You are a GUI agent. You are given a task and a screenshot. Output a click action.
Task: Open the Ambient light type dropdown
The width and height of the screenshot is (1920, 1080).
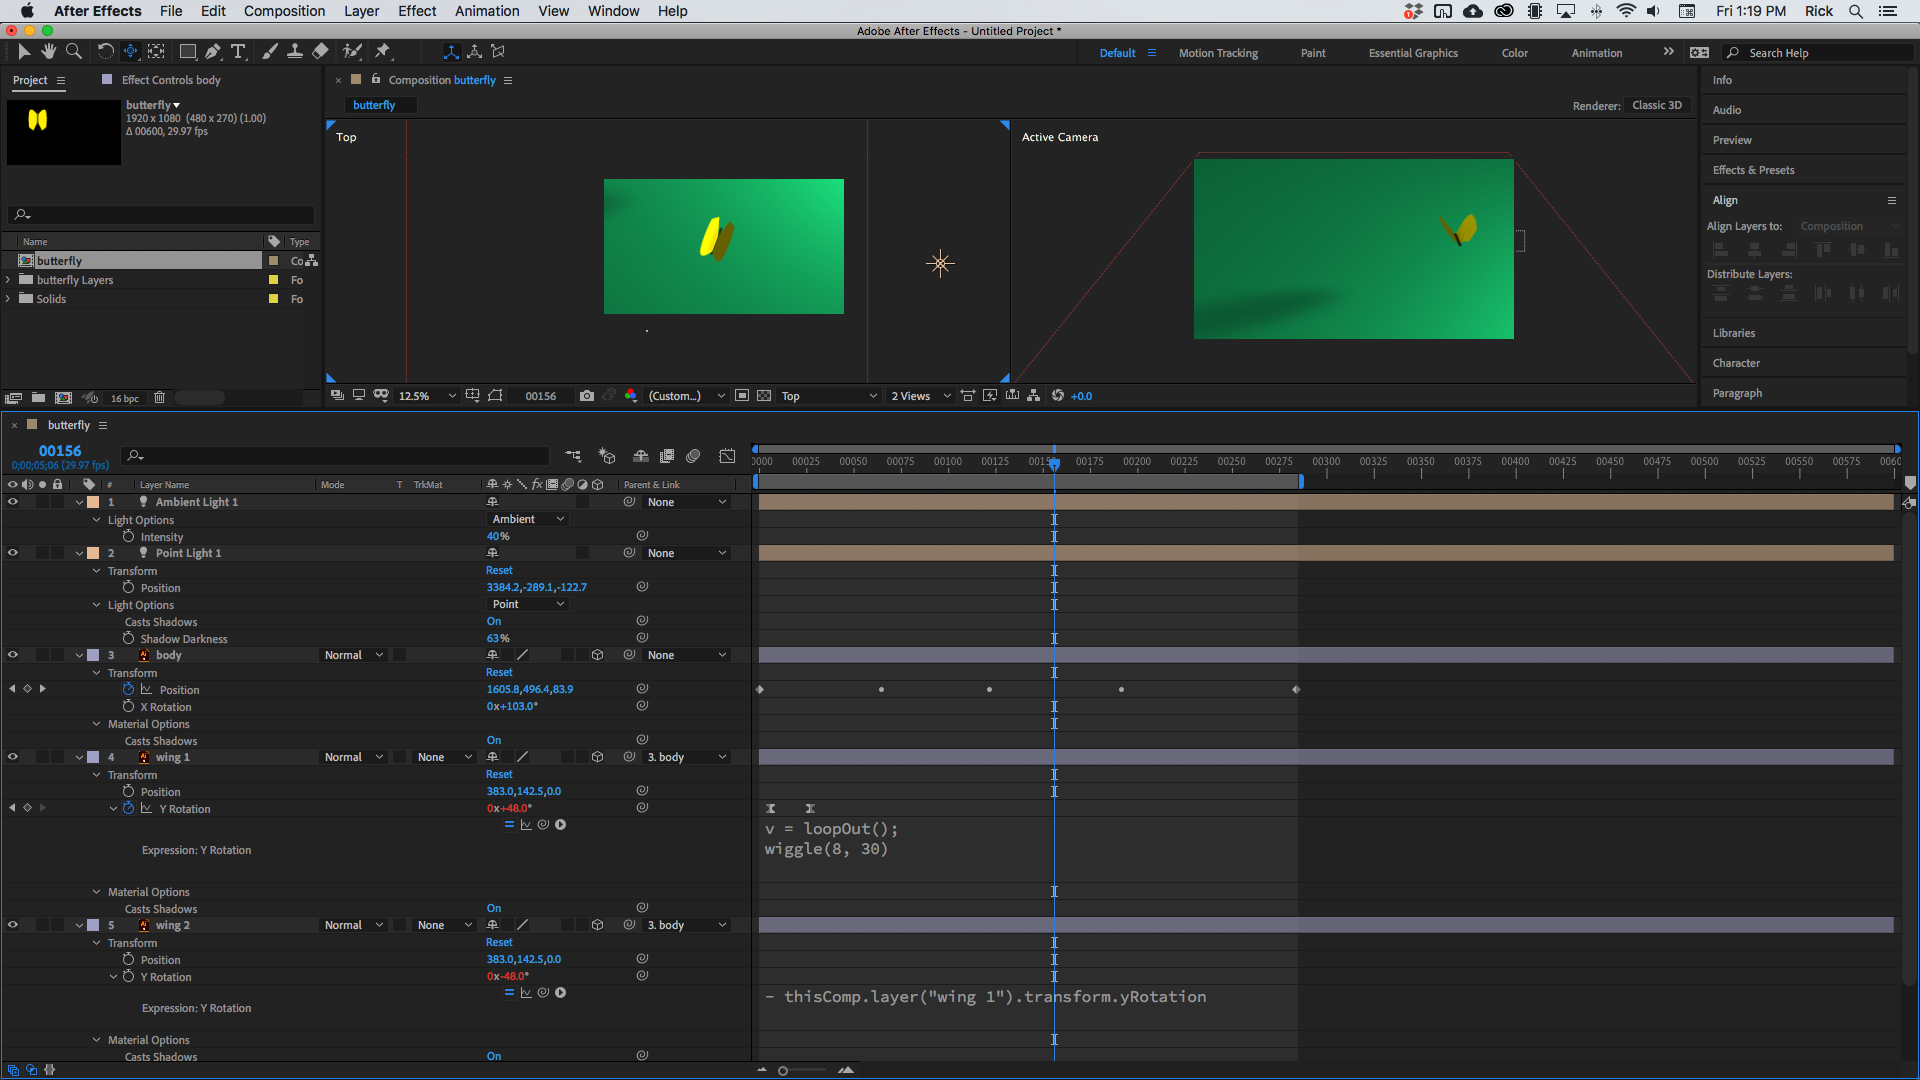click(527, 518)
